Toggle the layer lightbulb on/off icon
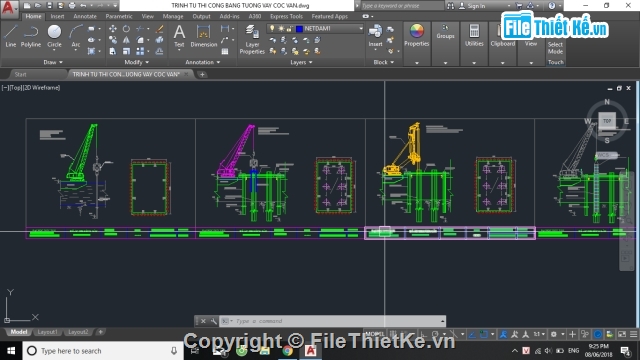 coord(272,29)
